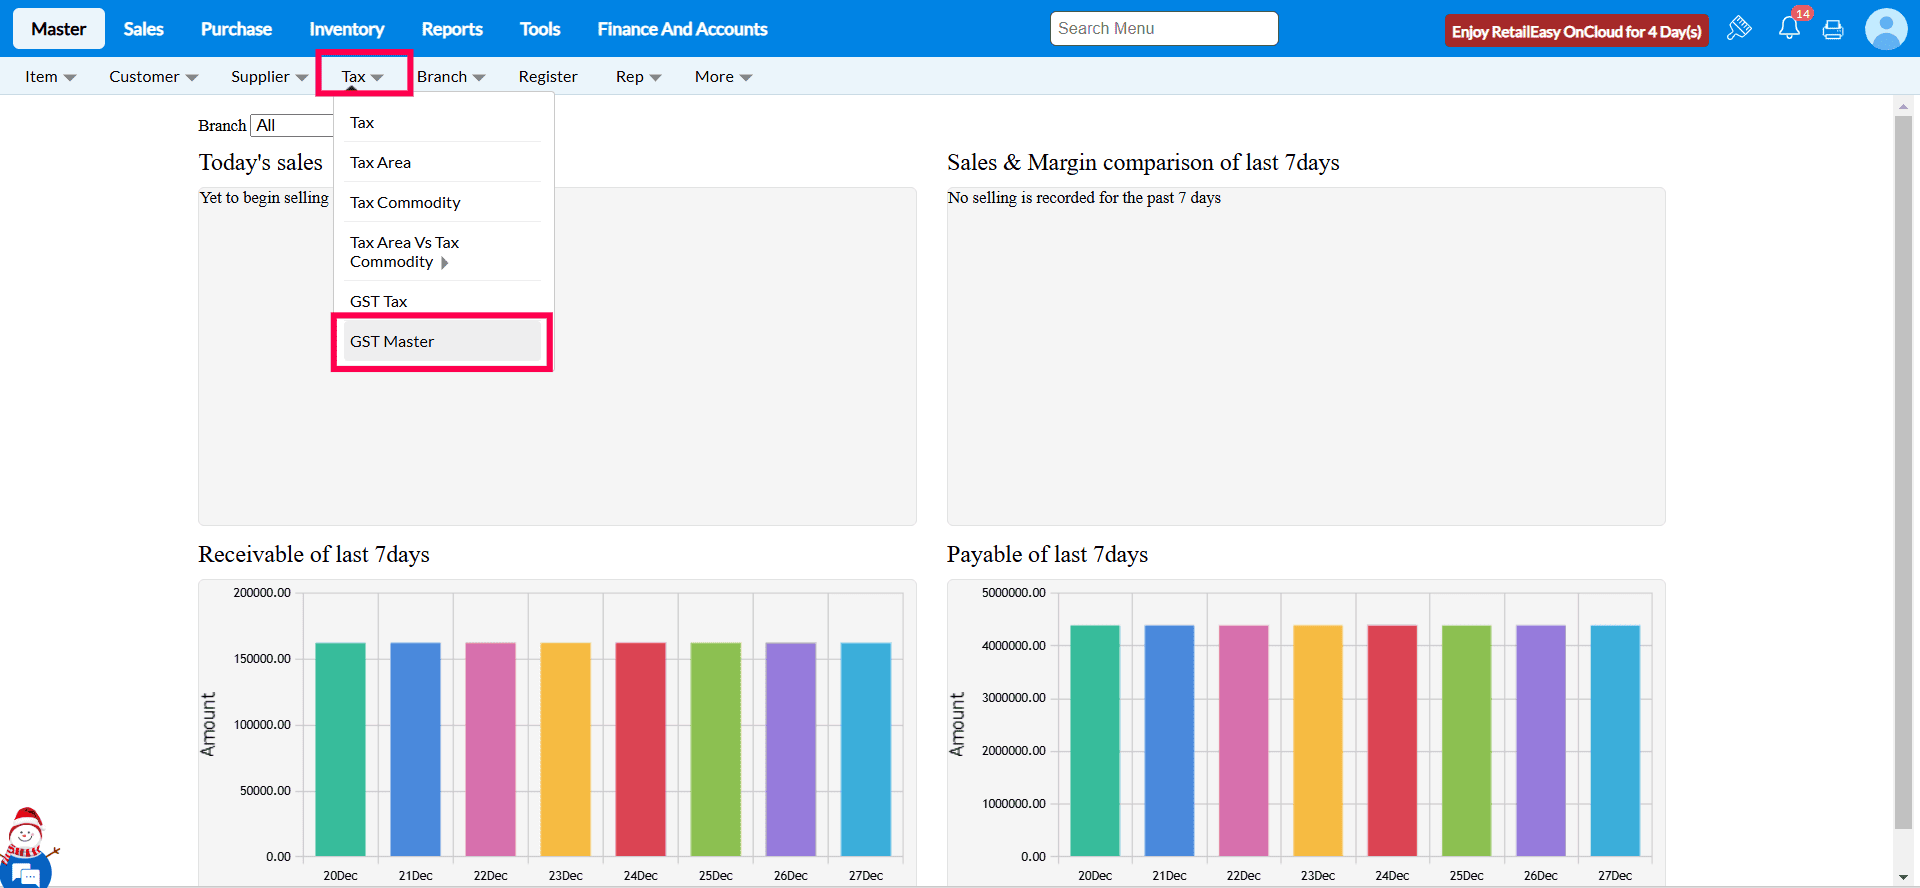Click the pencil and ruler icon
Screen dimensions: 1920x888
pyautogui.click(x=1739, y=28)
